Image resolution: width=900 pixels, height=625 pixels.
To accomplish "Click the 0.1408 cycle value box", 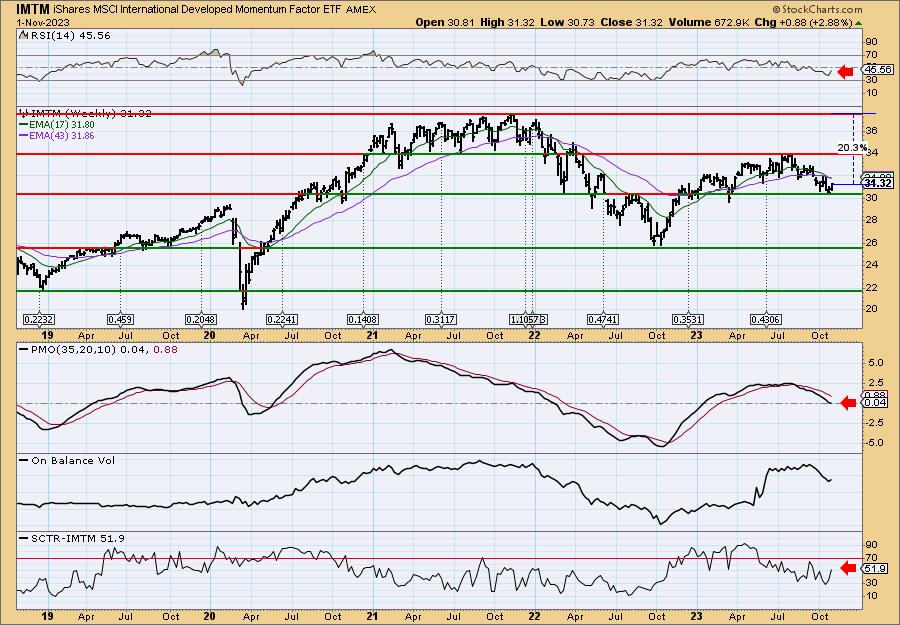I will [363, 319].
